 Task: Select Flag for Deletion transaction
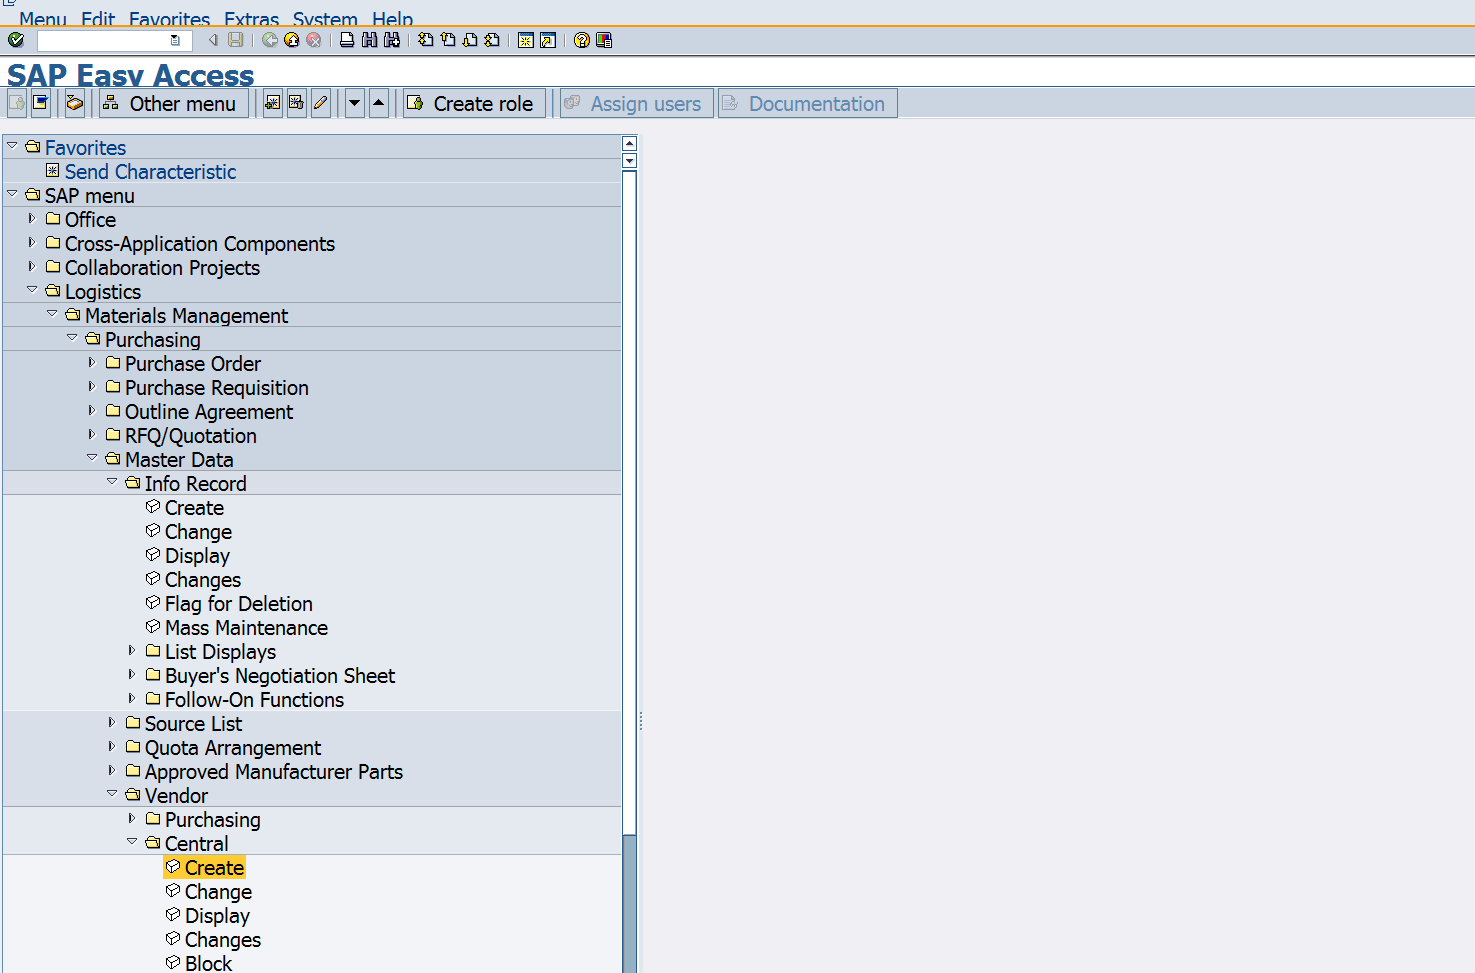pyautogui.click(x=238, y=604)
